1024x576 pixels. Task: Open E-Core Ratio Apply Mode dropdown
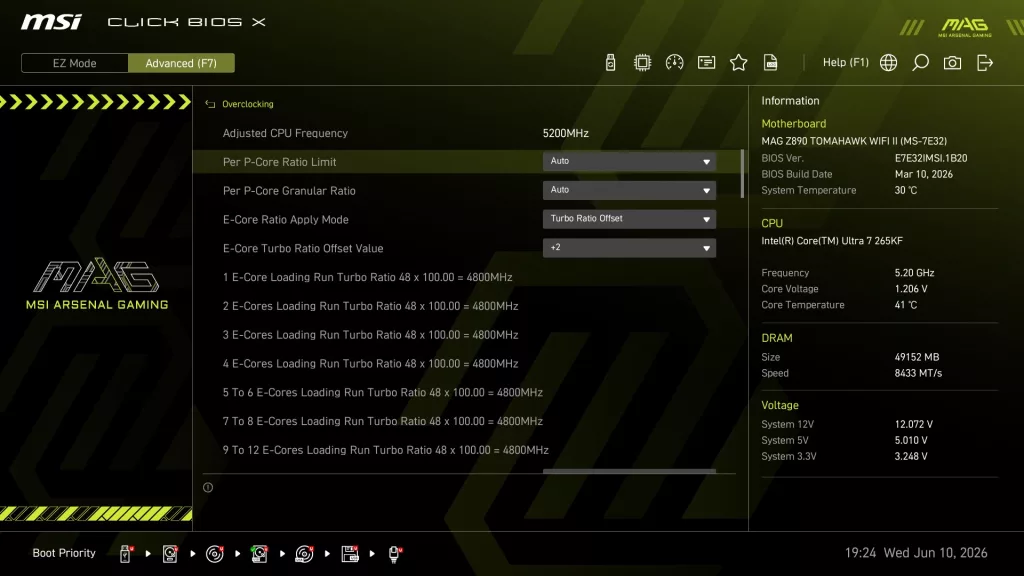coord(629,219)
